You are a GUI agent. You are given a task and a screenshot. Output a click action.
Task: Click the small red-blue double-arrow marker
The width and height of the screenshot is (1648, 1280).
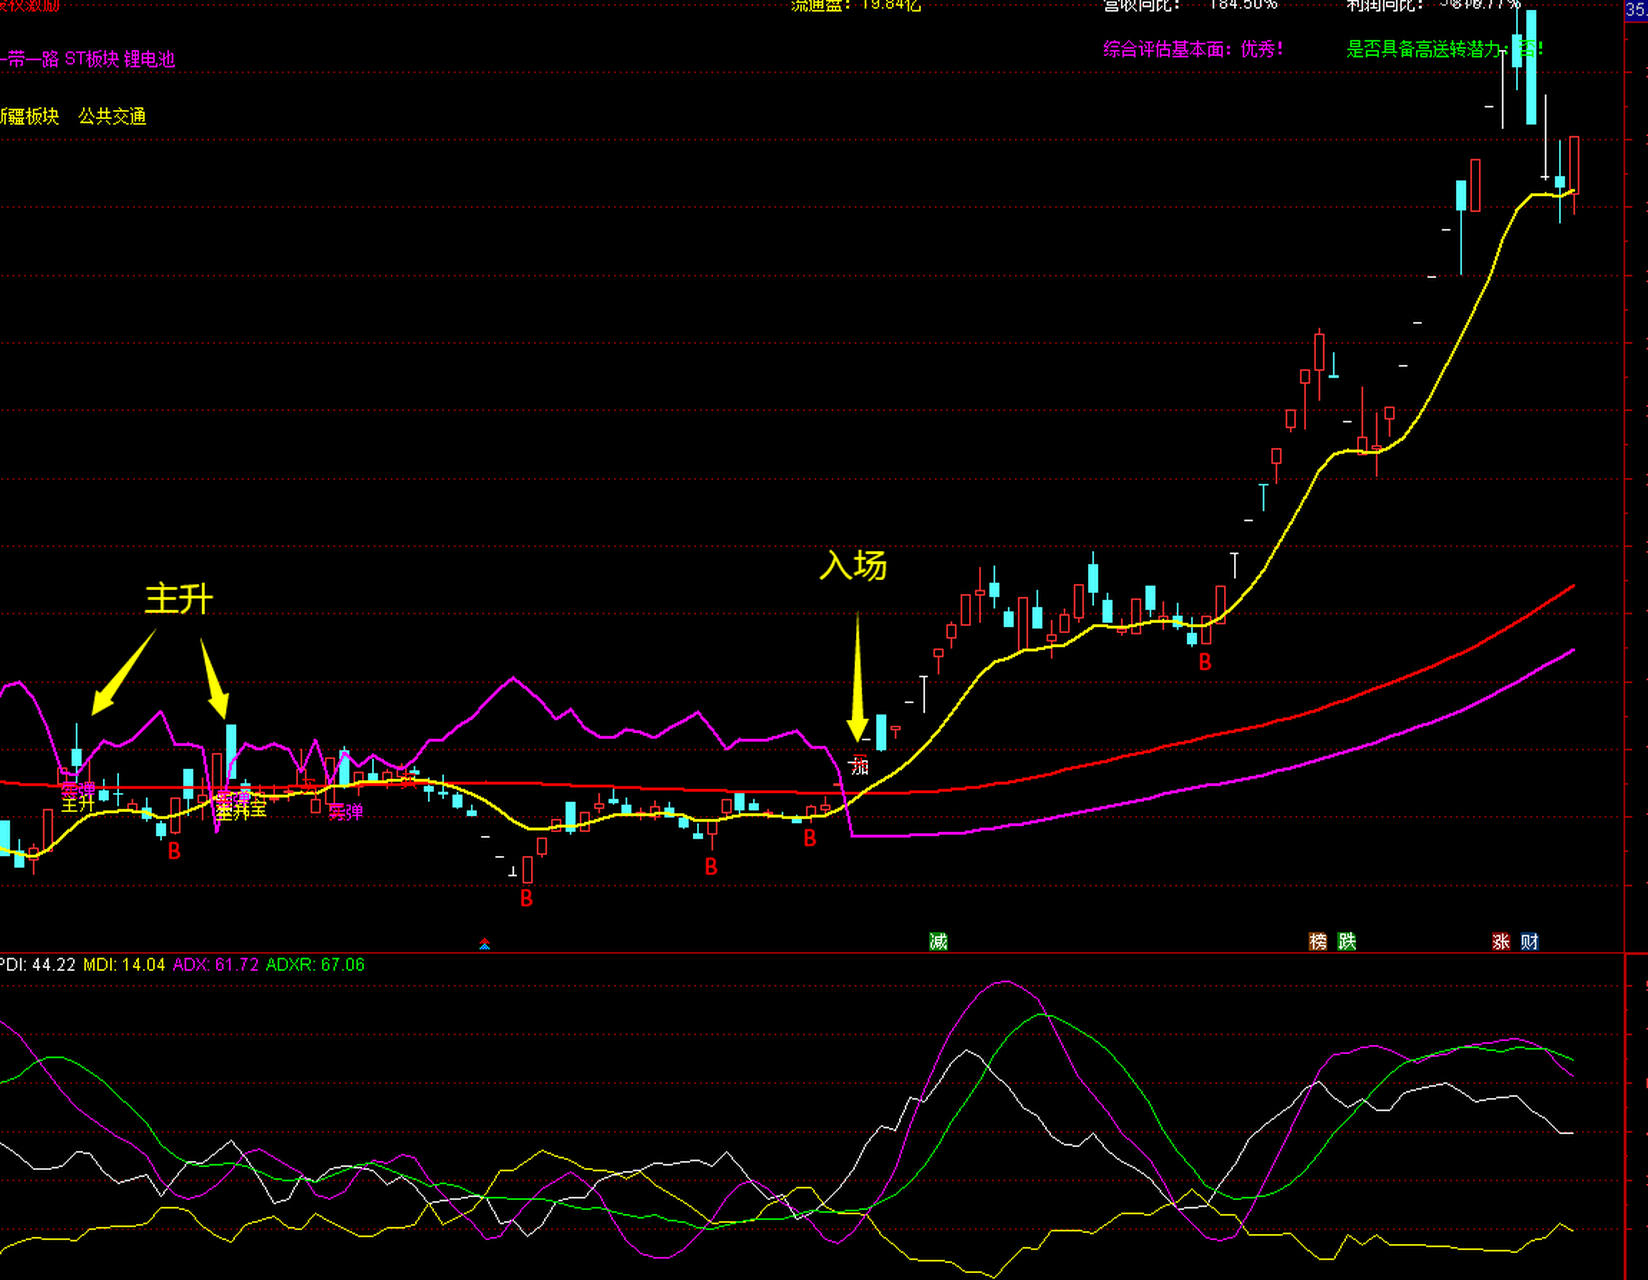click(x=485, y=943)
